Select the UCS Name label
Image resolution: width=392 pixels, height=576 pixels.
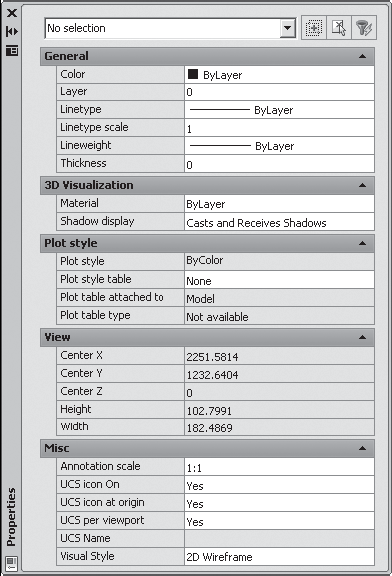85,538
